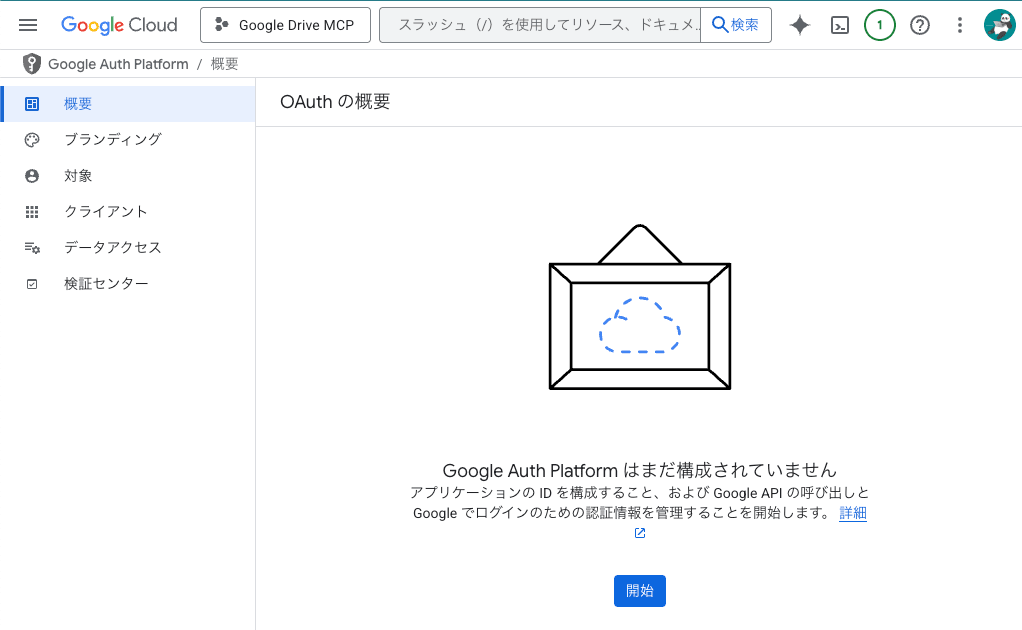Open the Google Drive MCP project picker
1022x630 pixels.
pyautogui.click(x=285, y=25)
